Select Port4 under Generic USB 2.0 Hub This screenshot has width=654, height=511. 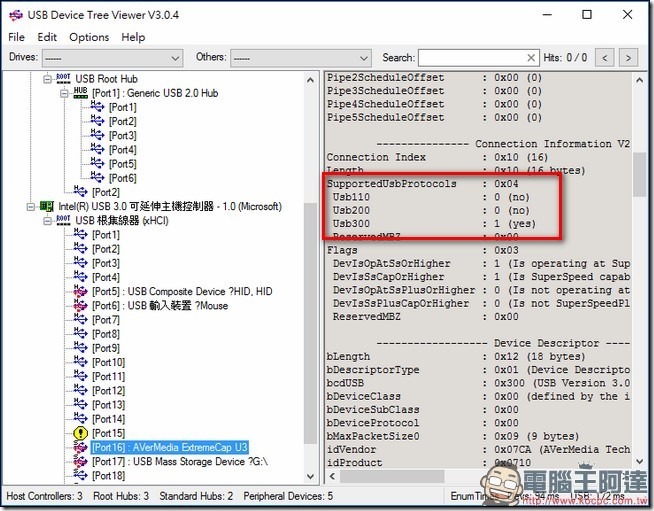[x=123, y=150]
